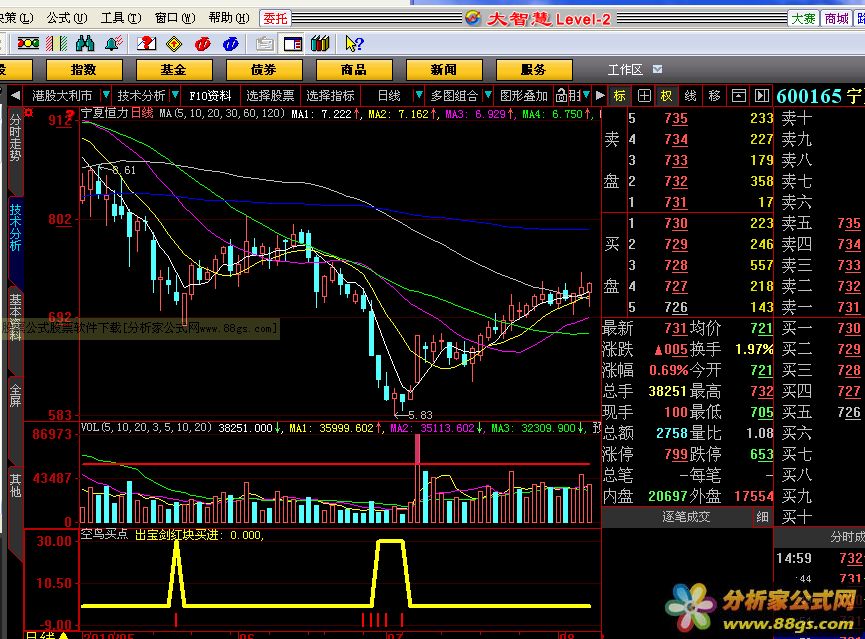Click the traffic light icon in toolbar

[28, 44]
